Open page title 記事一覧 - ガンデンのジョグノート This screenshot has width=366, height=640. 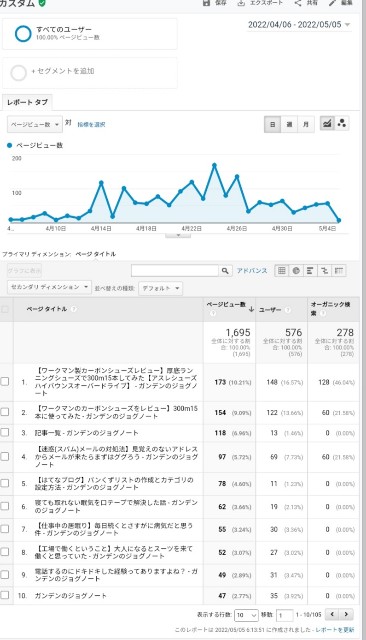tap(87, 433)
